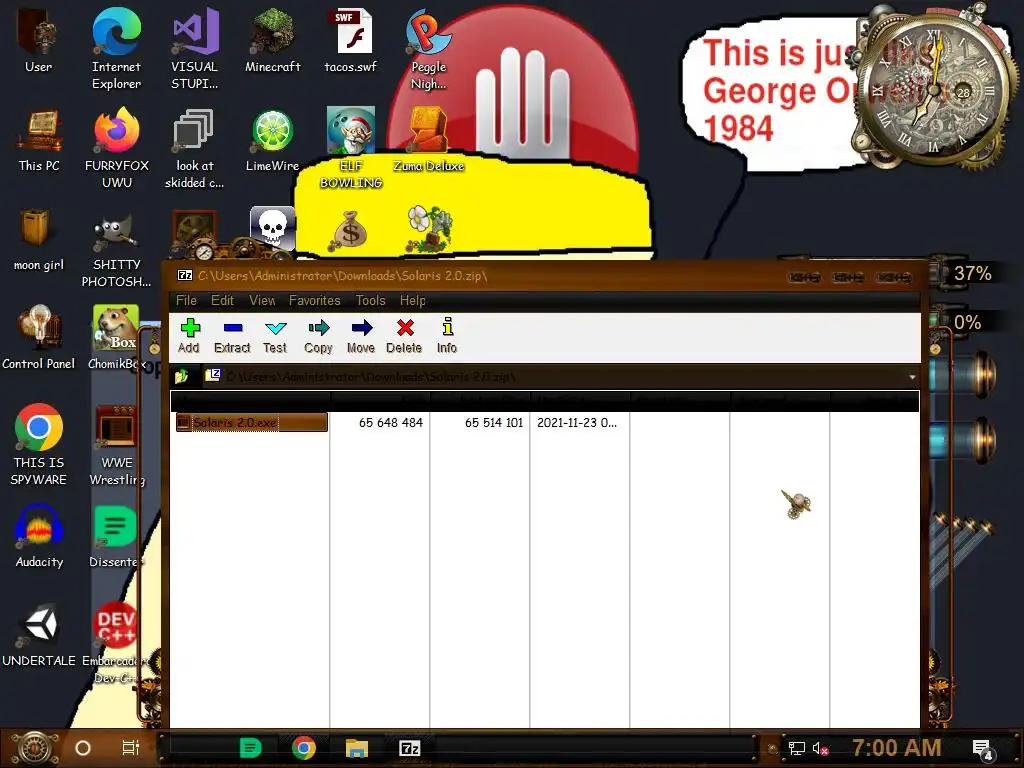Switch to 7-Zip taskbar button
The height and width of the screenshot is (768, 1024).
coord(409,748)
